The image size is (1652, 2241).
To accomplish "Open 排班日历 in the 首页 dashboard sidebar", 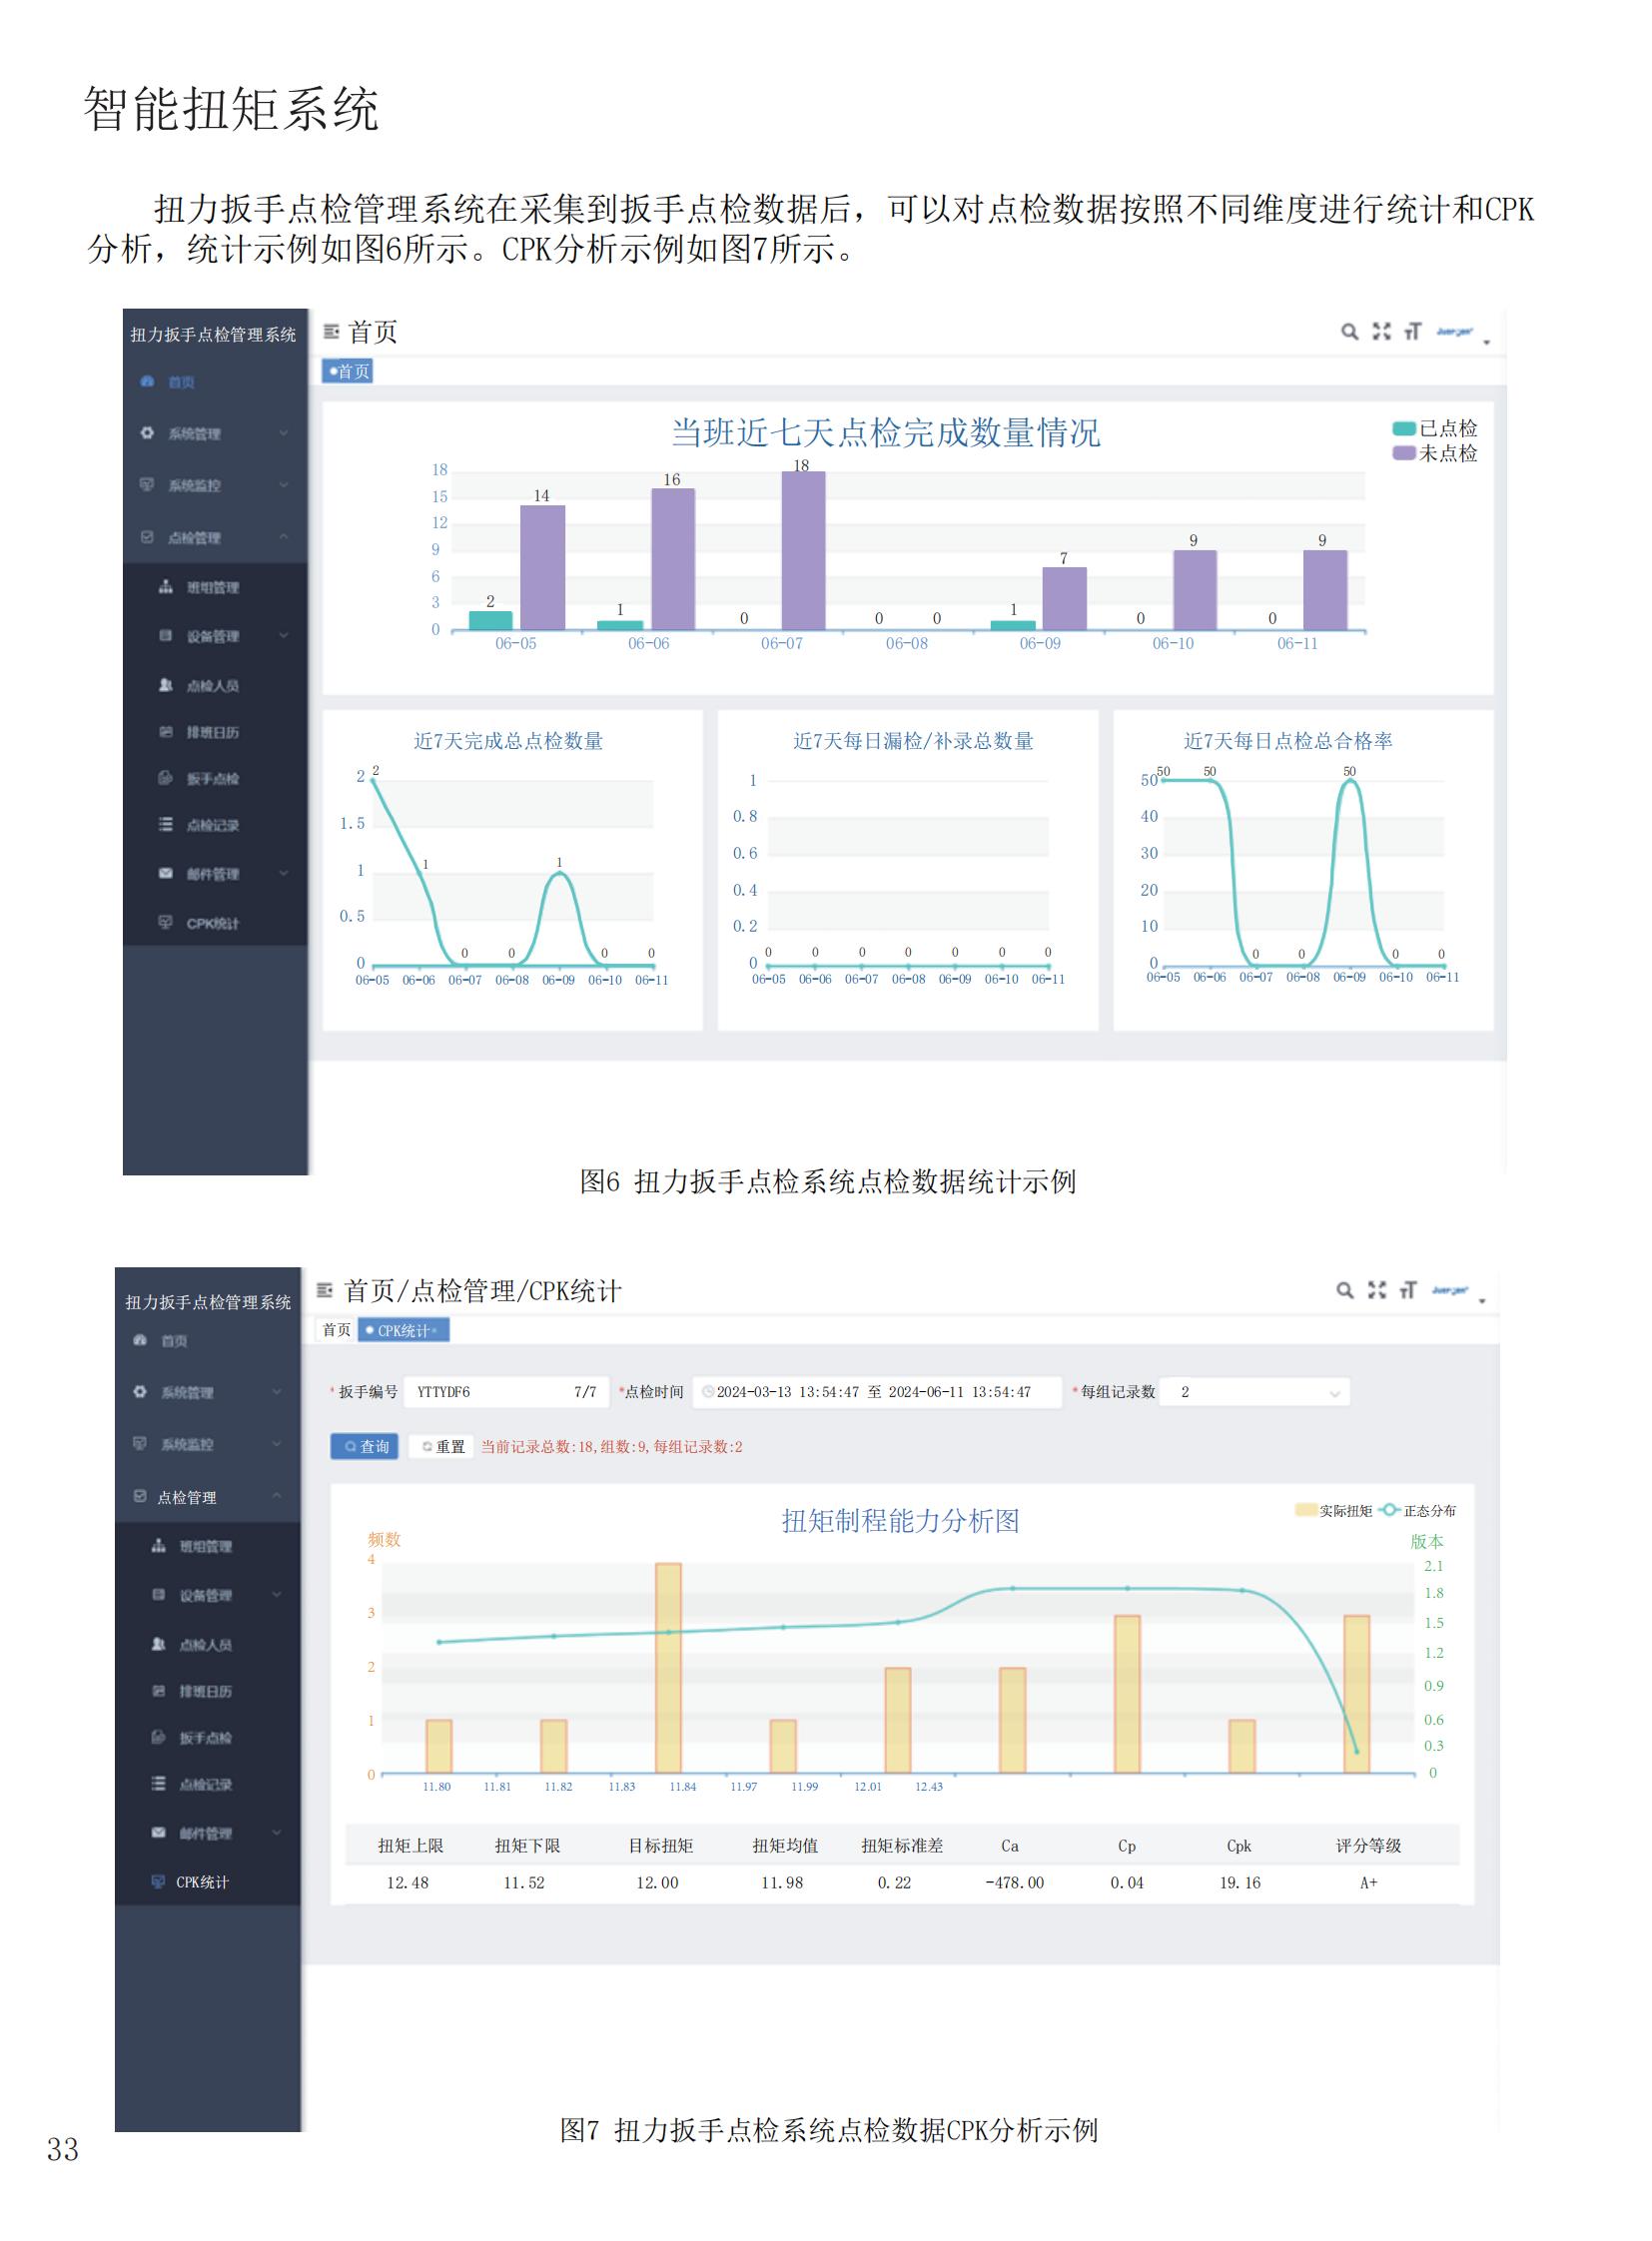I will 212,733.
